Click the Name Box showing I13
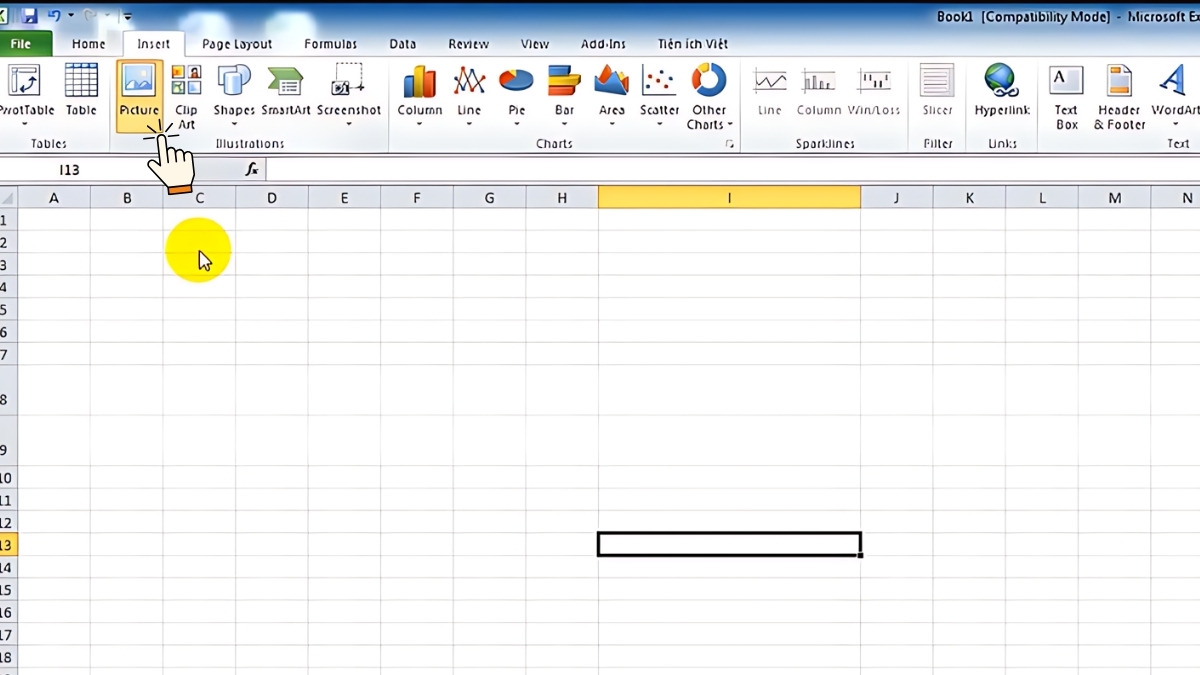This screenshot has height=675, width=1200. pyautogui.click(x=69, y=169)
